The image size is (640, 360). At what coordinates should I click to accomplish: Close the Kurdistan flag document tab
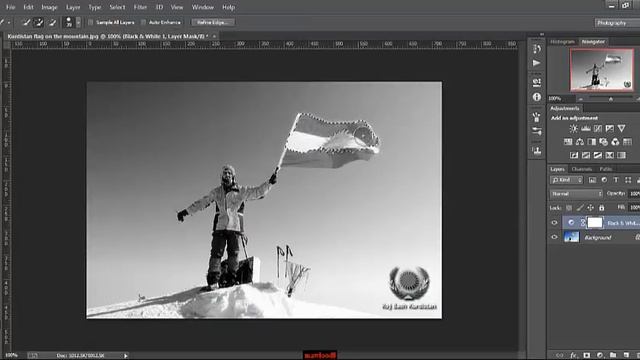[x=214, y=36]
